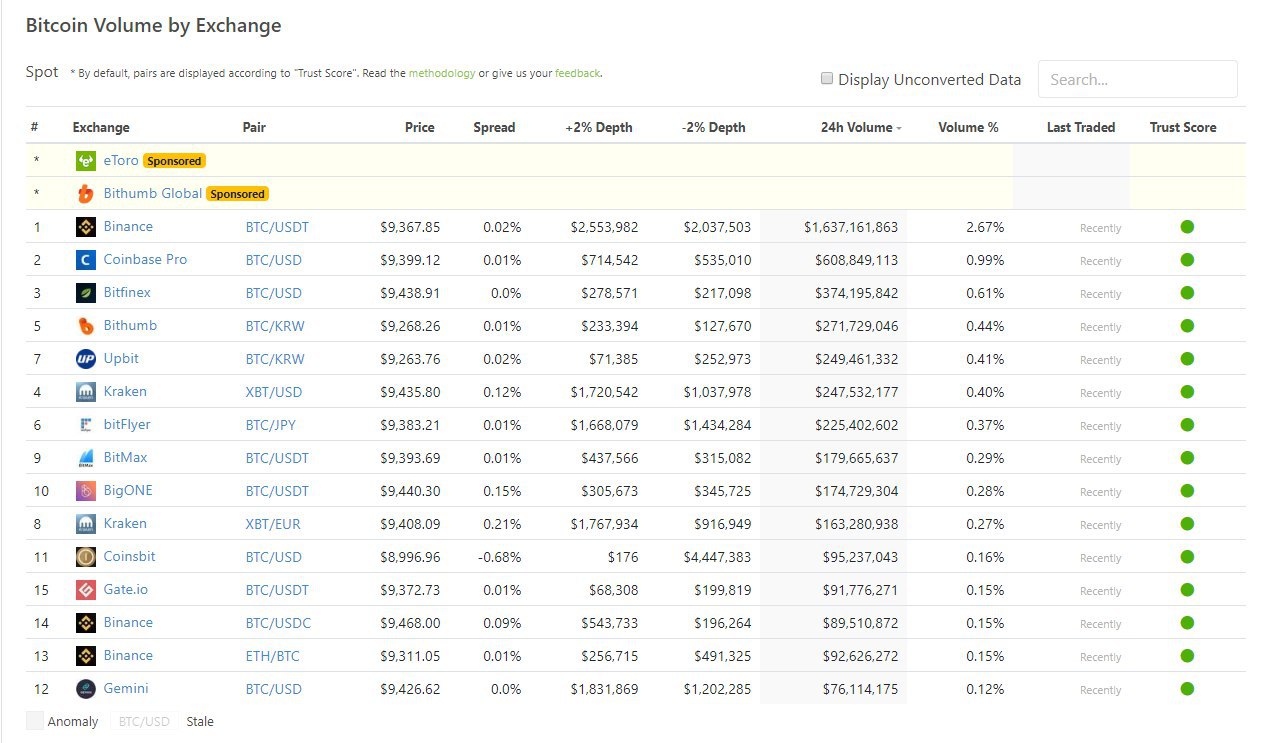
Task: Click the Binance logo in BTC/USDT row
Action: (86, 227)
